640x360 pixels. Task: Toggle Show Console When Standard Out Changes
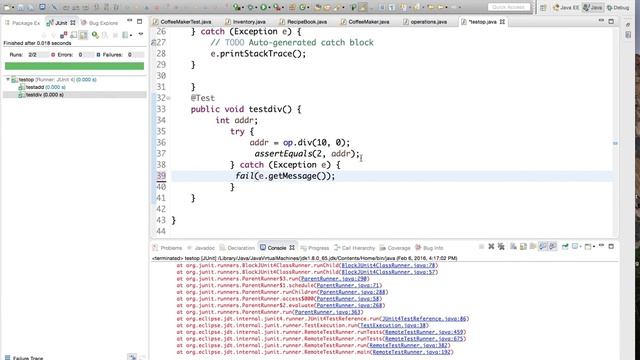pyautogui.click(x=542, y=247)
